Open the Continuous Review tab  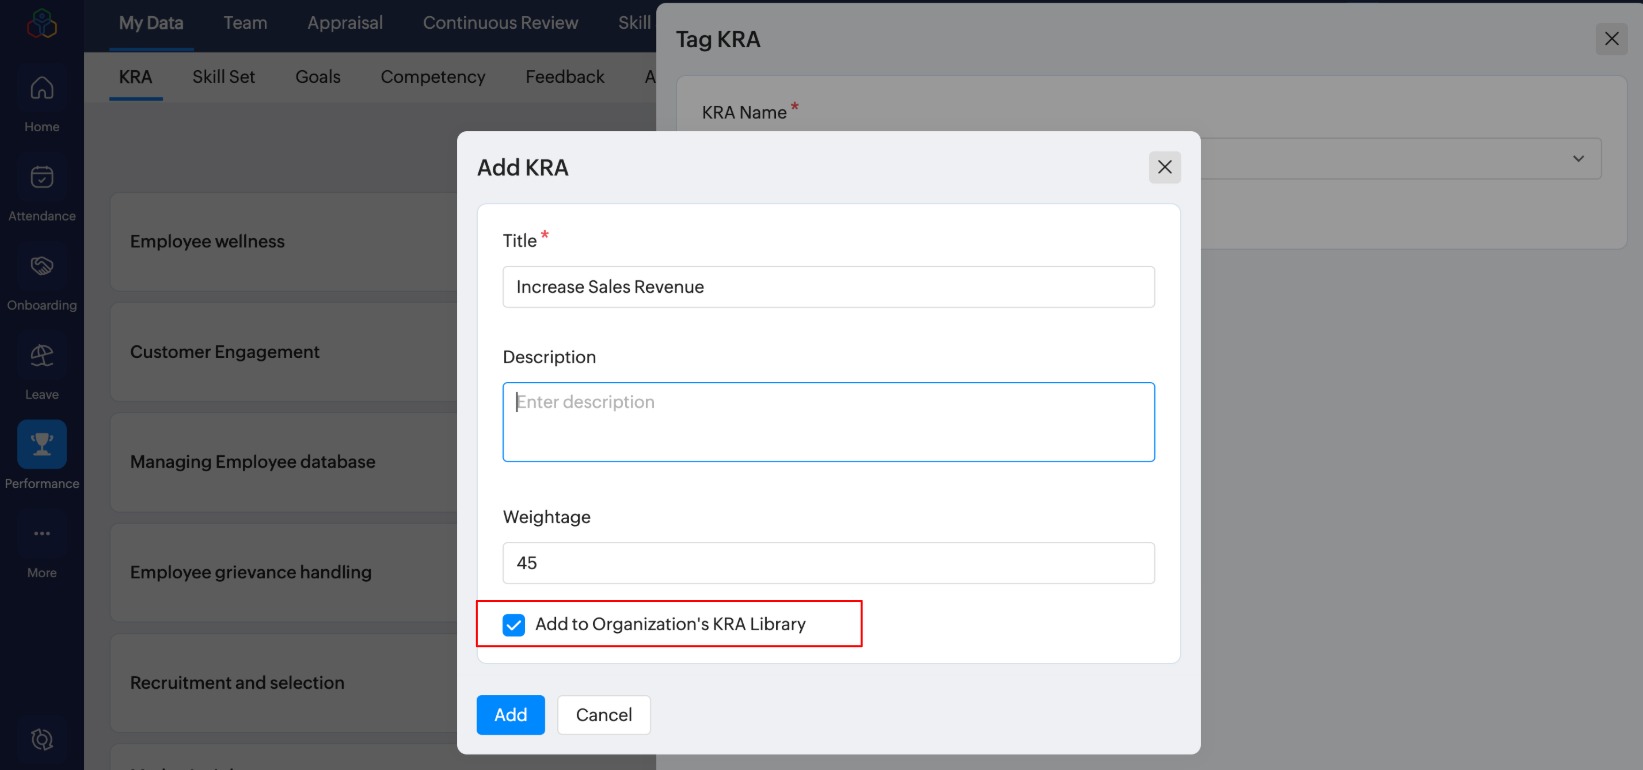point(500,23)
